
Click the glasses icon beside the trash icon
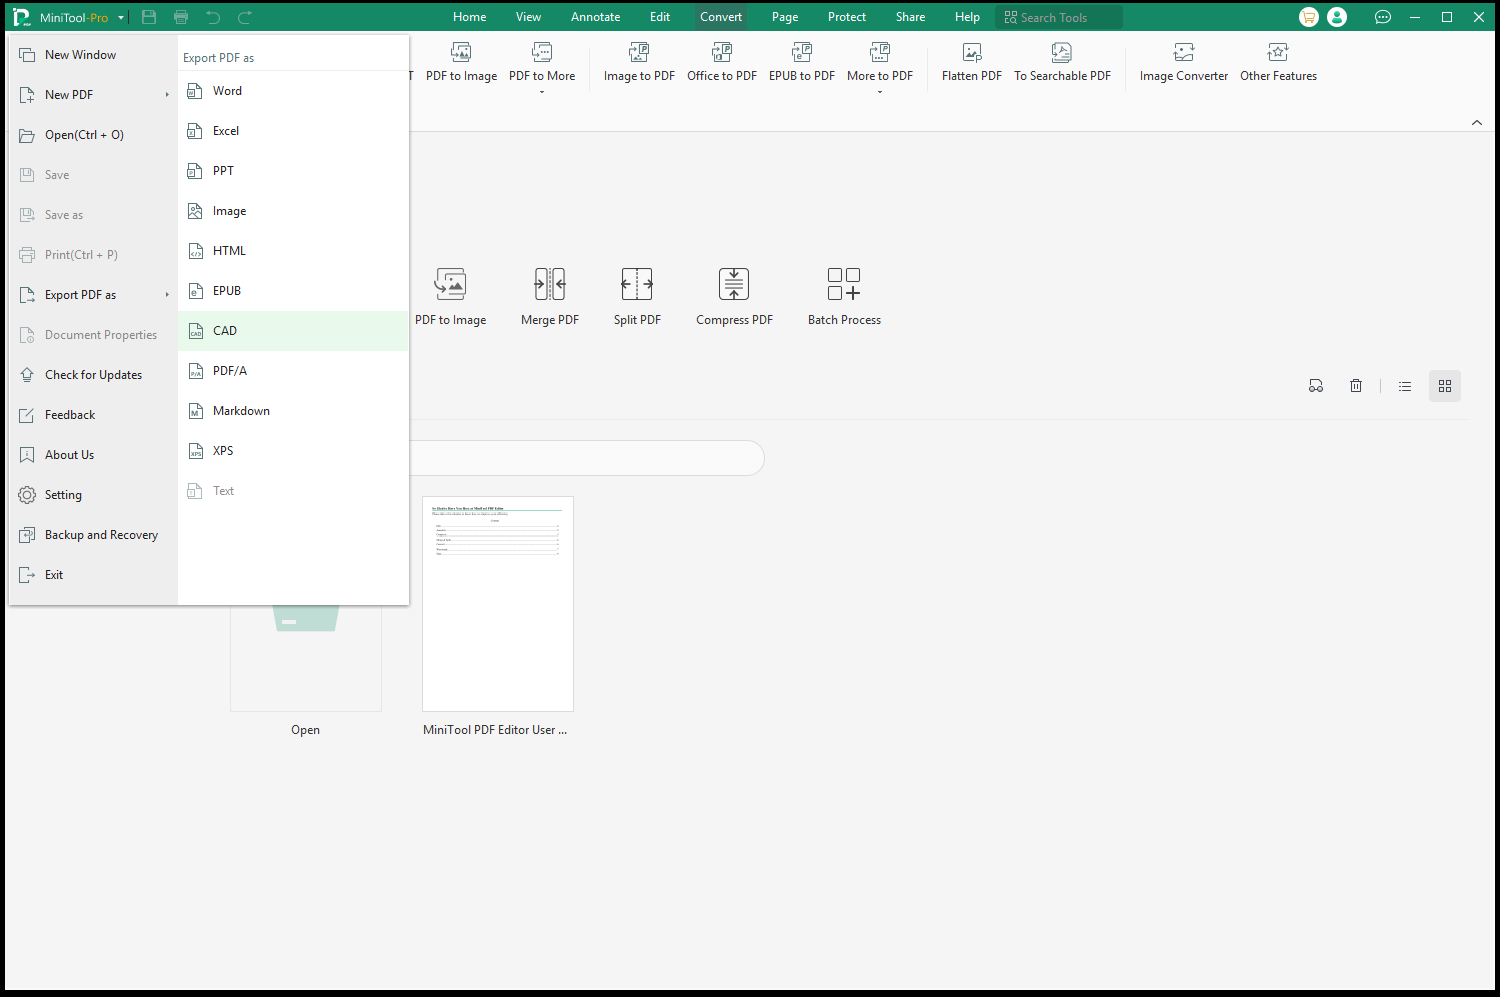coord(1316,386)
